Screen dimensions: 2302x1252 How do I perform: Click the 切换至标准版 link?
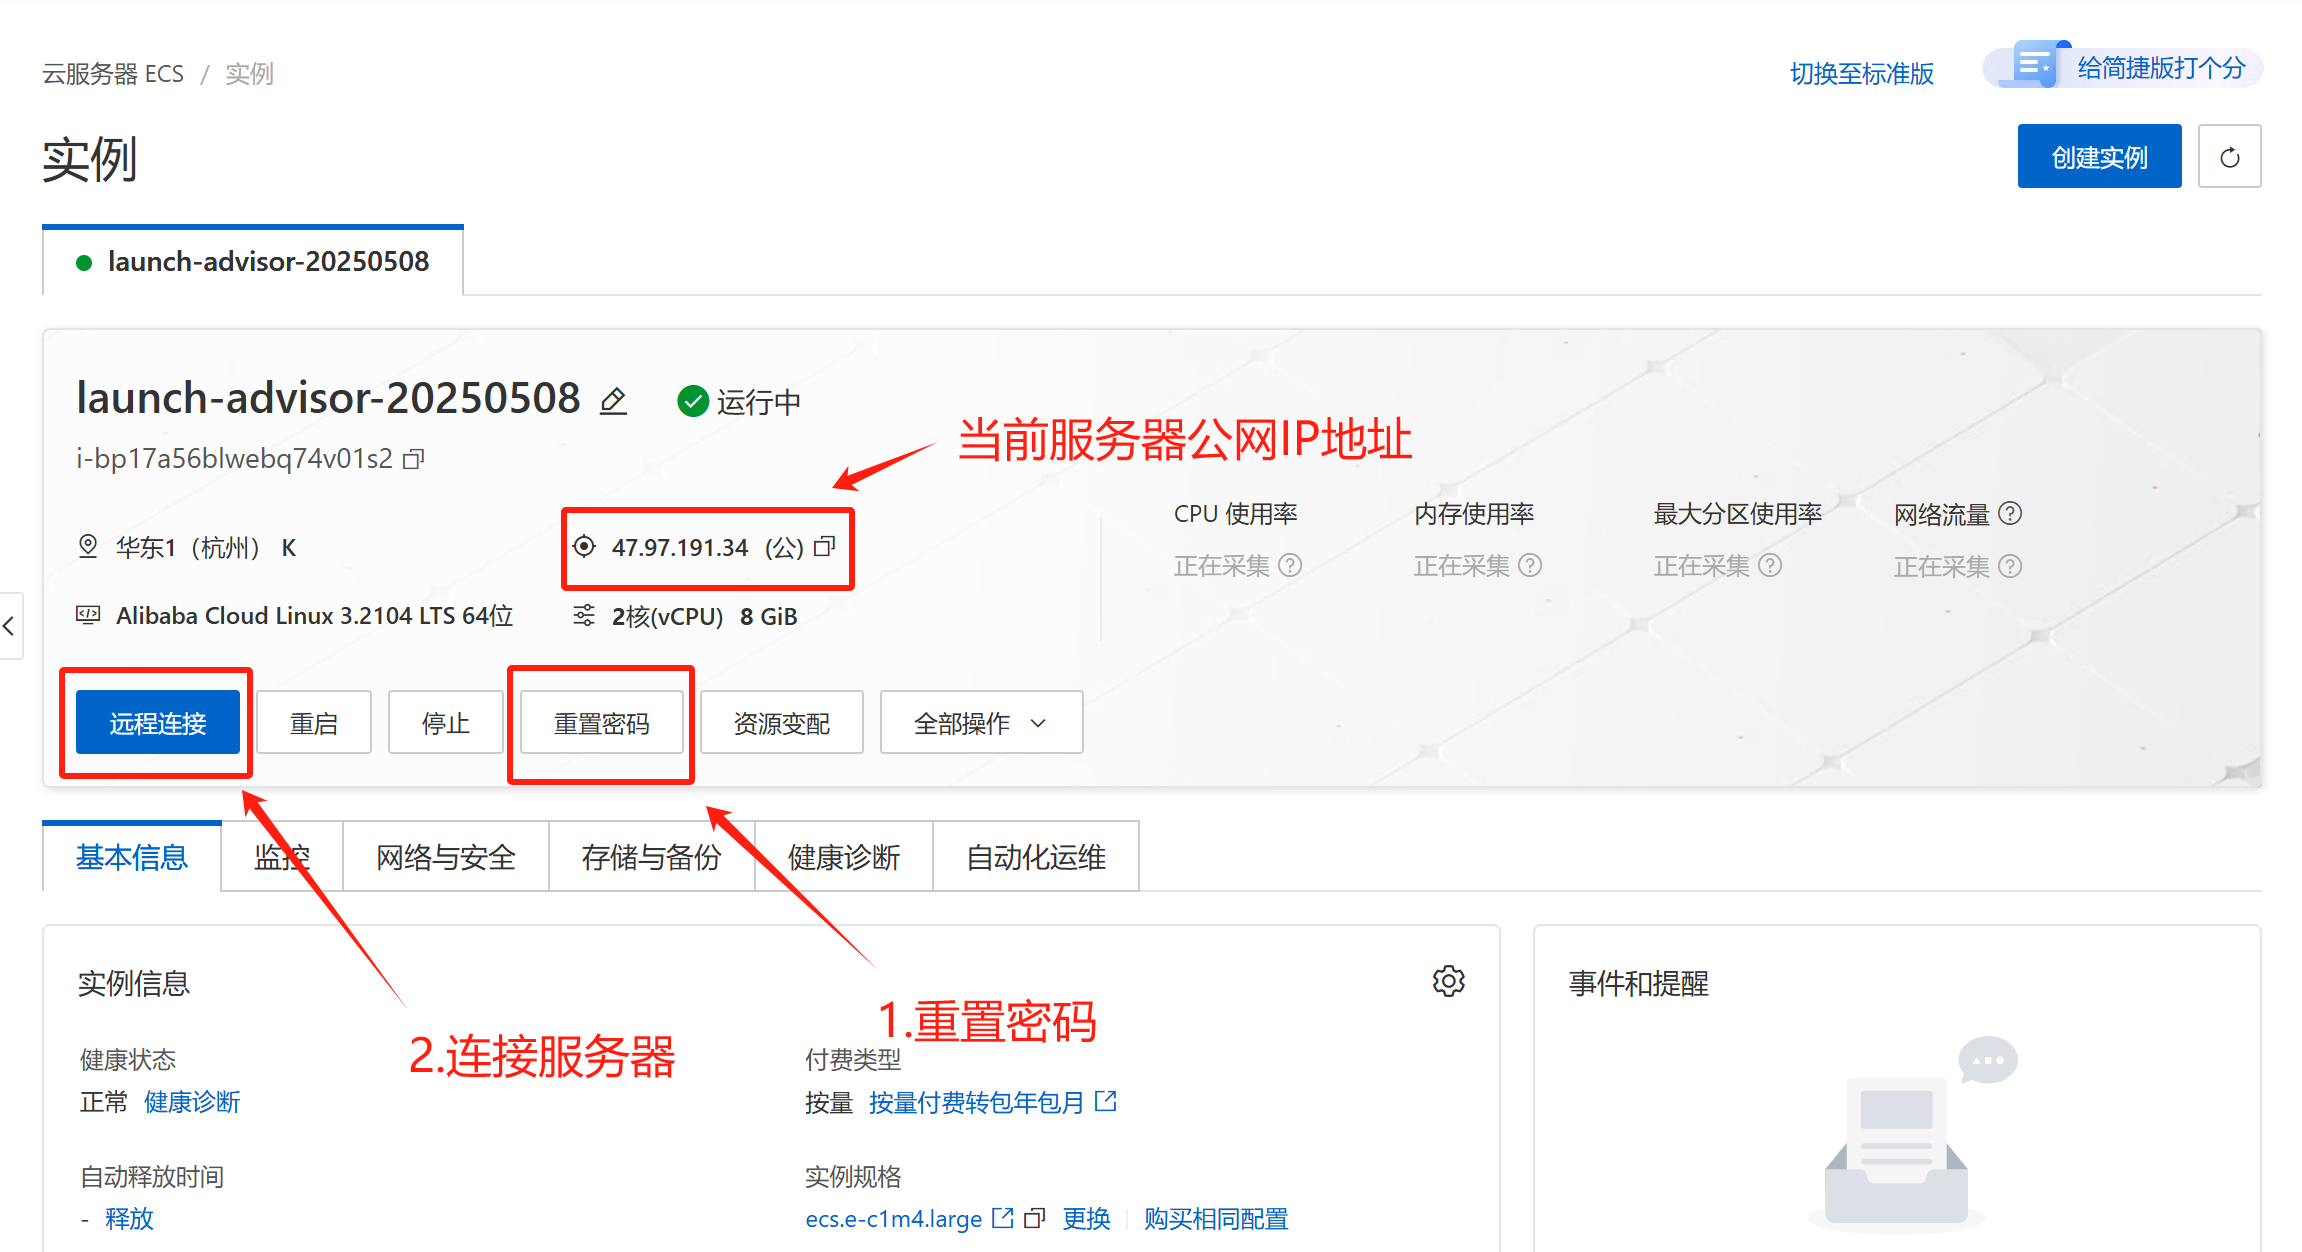[1861, 74]
